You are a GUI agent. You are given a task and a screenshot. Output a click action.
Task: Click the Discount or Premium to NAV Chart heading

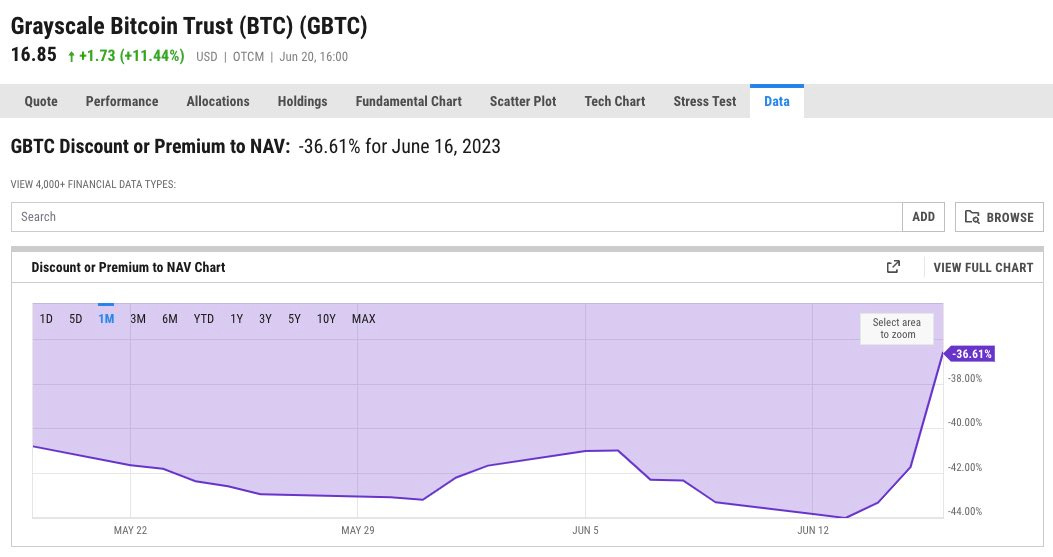tap(128, 267)
